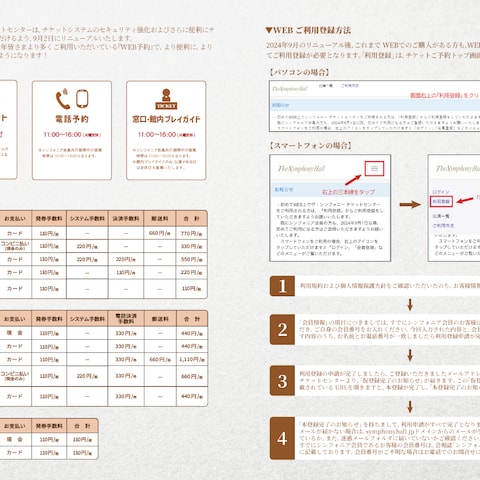Click the red-boxed 利用登録 link
The height and width of the screenshot is (480, 480).
click(x=441, y=202)
